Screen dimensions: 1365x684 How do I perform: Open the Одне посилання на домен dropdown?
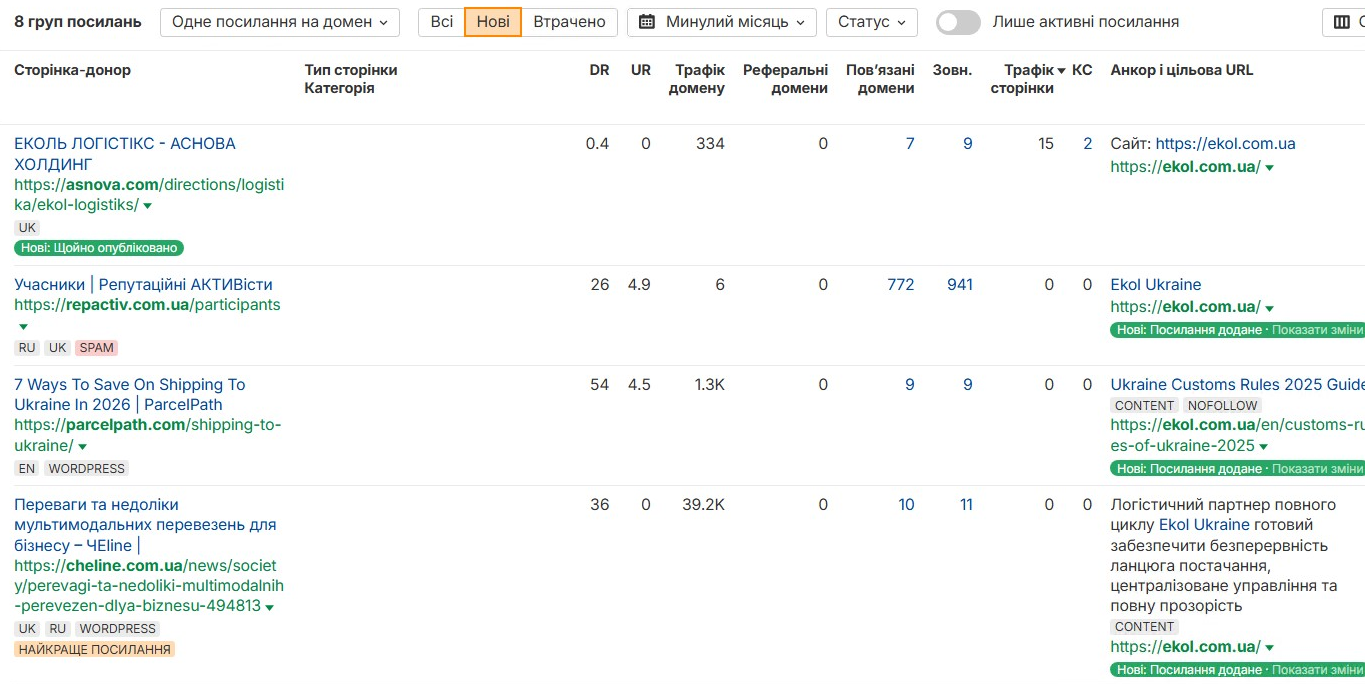(279, 22)
